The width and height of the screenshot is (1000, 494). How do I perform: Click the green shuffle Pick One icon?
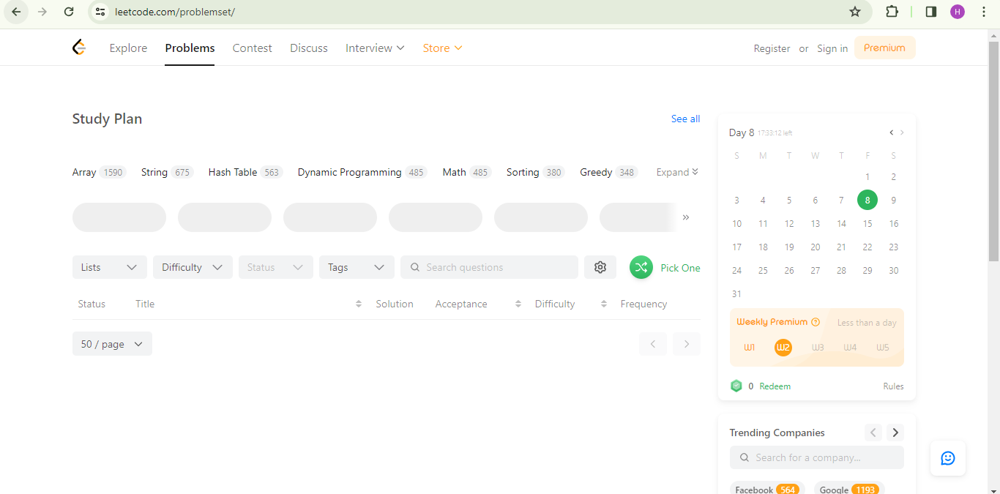coord(641,267)
